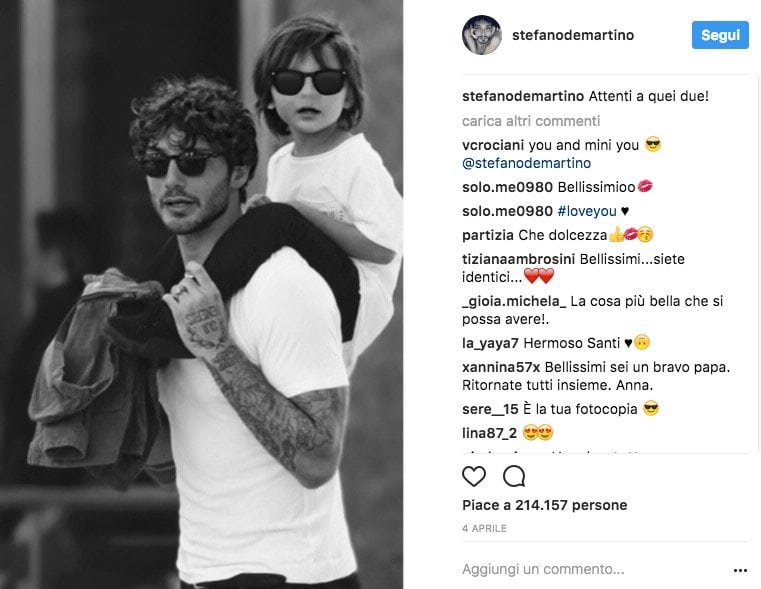Open the tizianaambrosini commenter profile
The width and height of the screenshot is (761, 589).
pyautogui.click(x=518, y=259)
